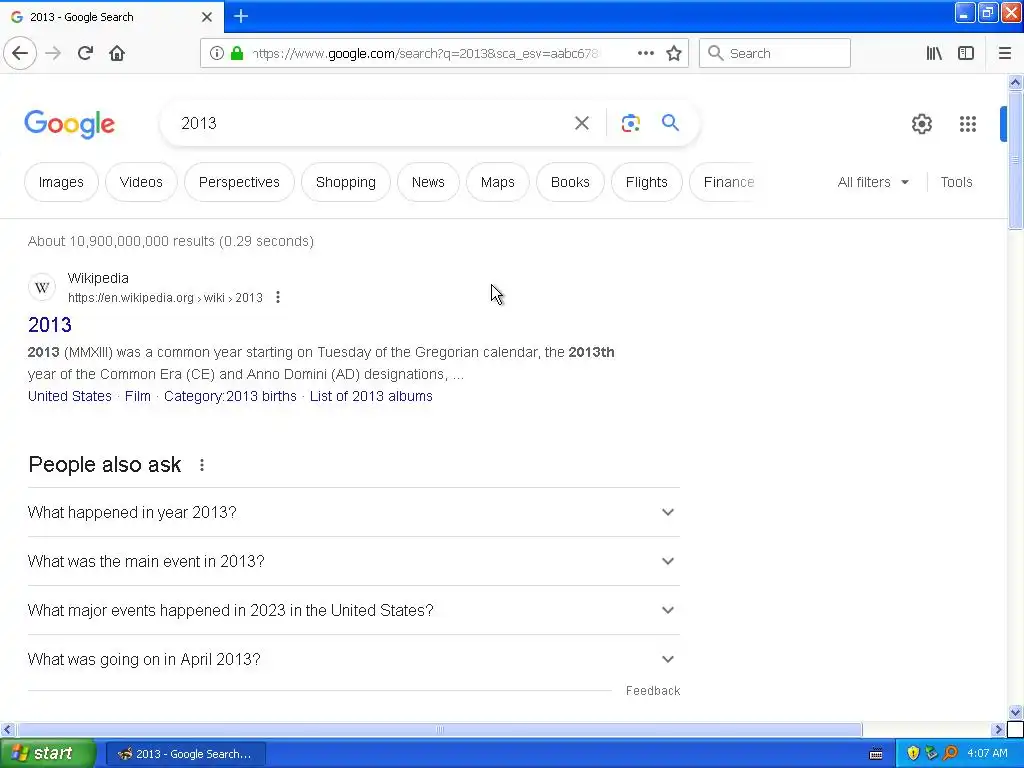Click the tray security shield icon
The width and height of the screenshot is (1024, 768).
point(913,753)
